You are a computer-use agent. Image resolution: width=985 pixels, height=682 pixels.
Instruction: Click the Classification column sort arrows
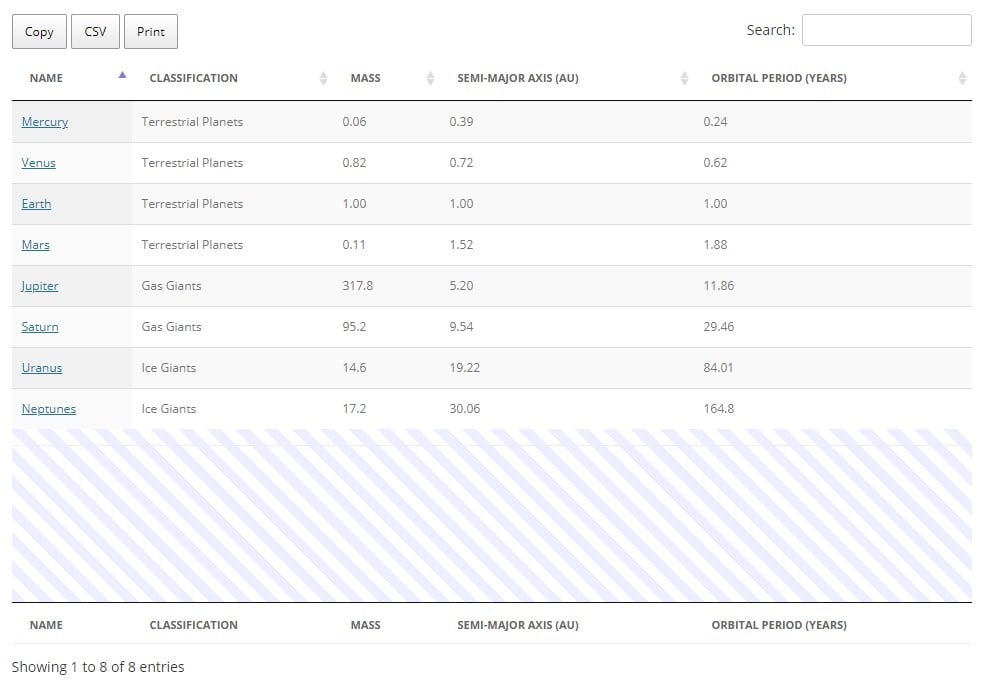[323, 78]
